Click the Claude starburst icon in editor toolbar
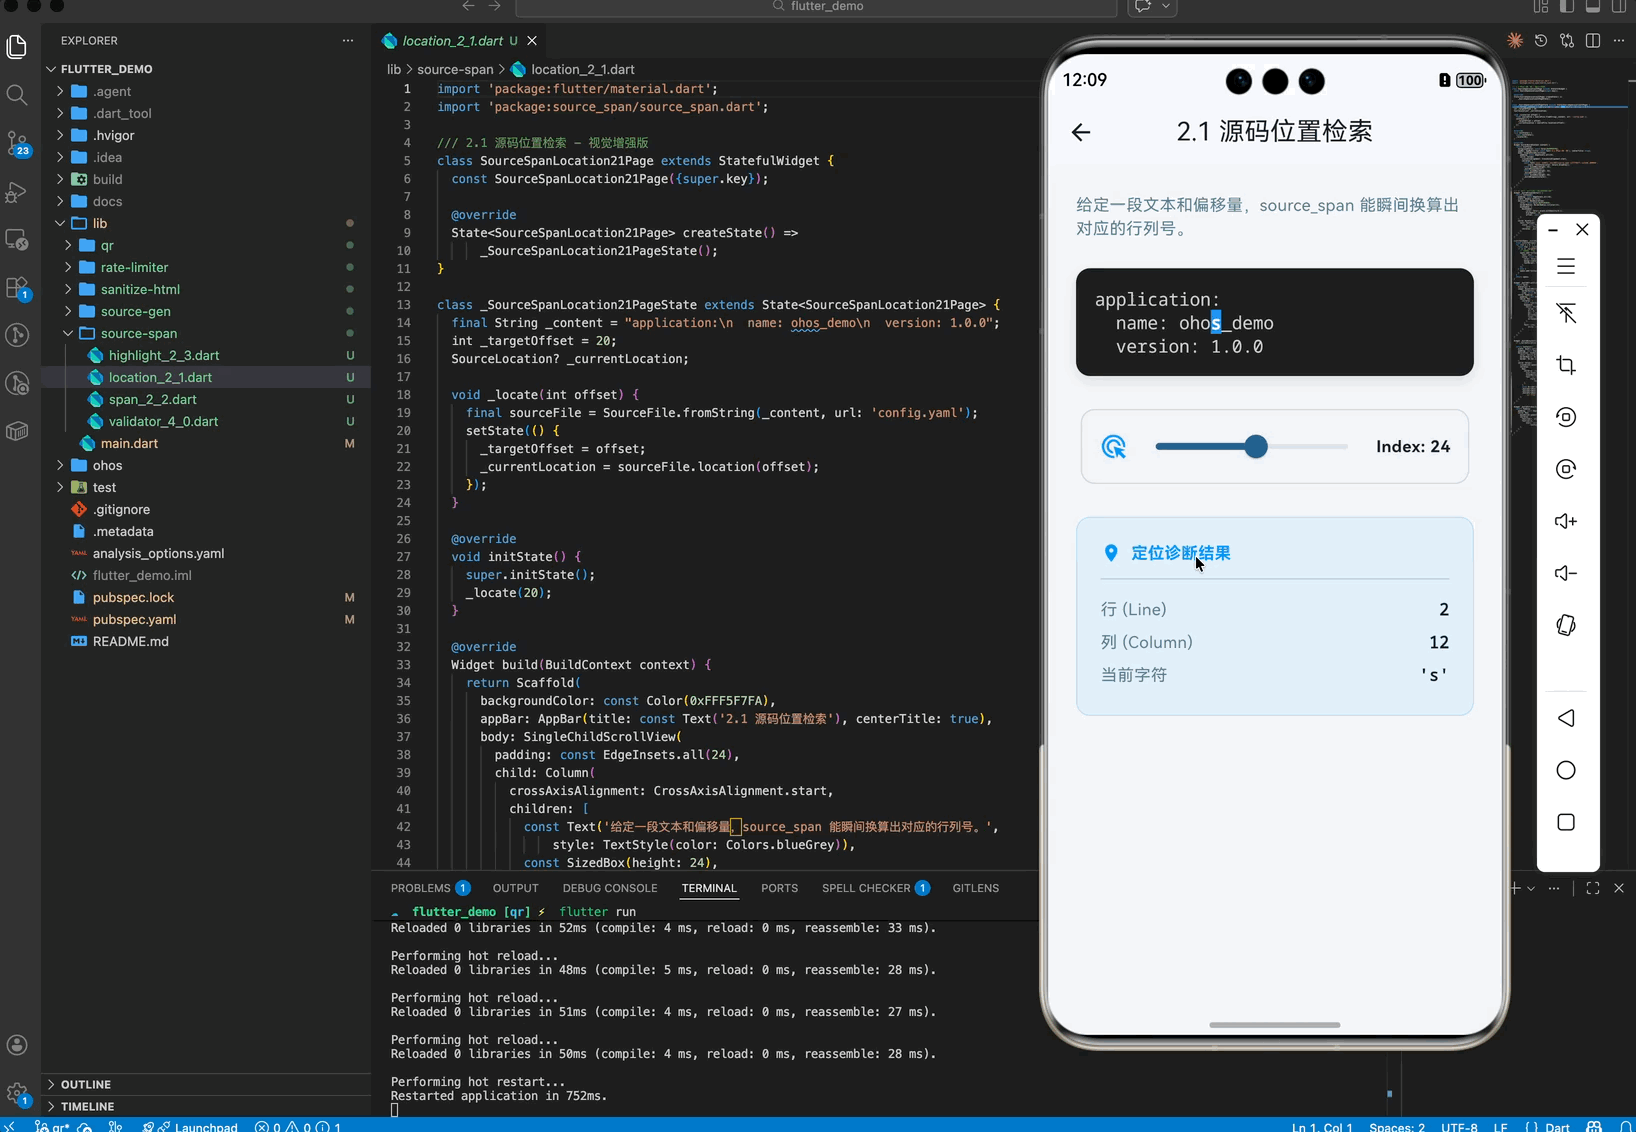Image resolution: width=1636 pixels, height=1132 pixels. click(1515, 41)
